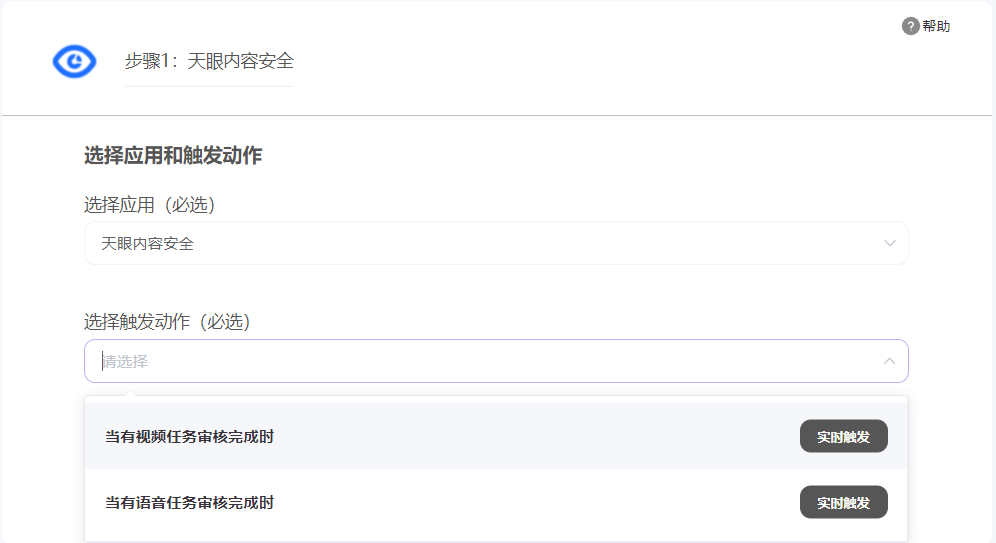Open the 选择应用 dropdown field
The image size is (996, 543).
(496, 243)
